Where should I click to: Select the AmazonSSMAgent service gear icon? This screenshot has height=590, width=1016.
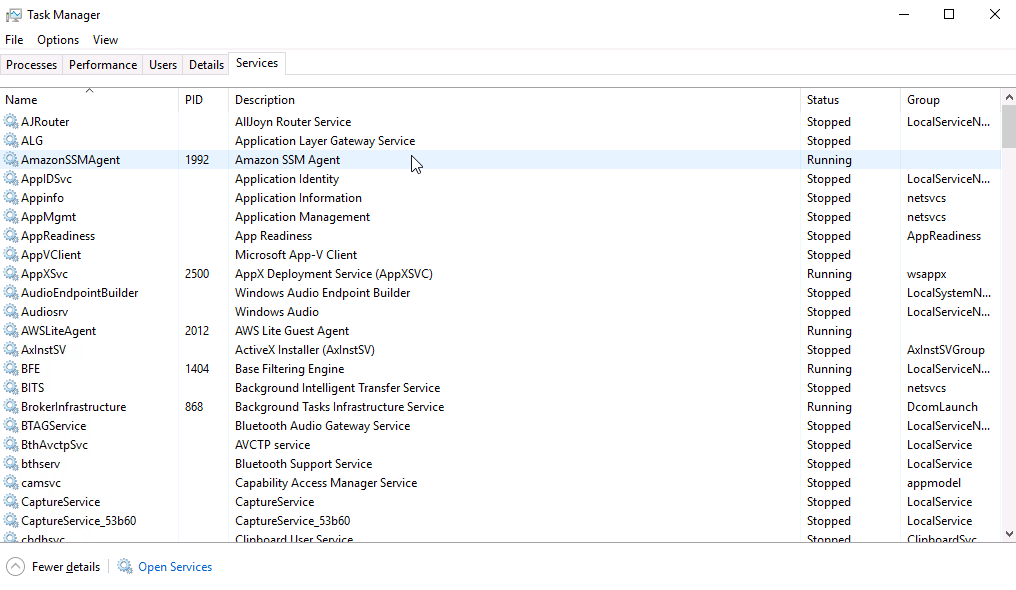[11, 159]
